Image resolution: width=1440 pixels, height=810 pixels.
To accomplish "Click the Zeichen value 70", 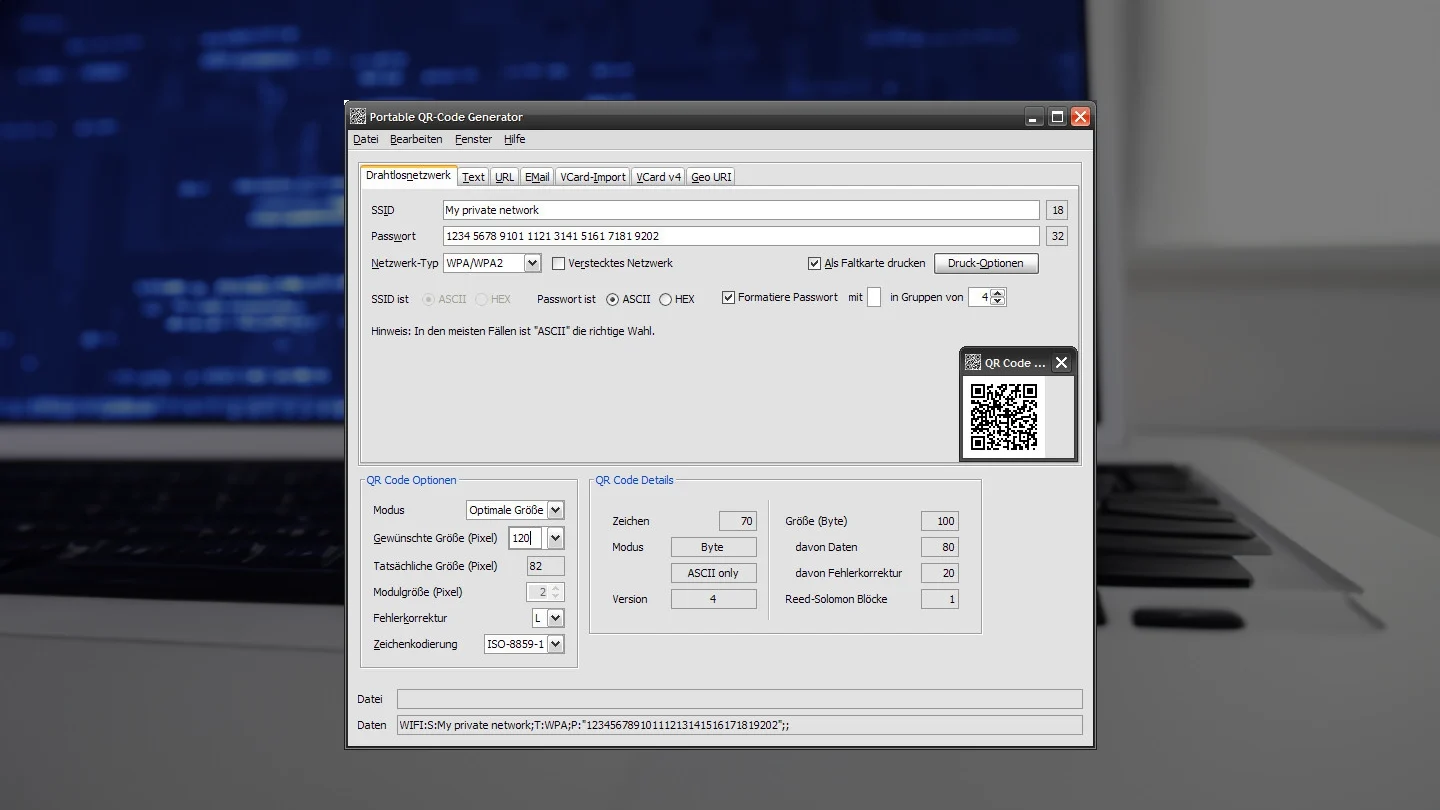I will [738, 521].
